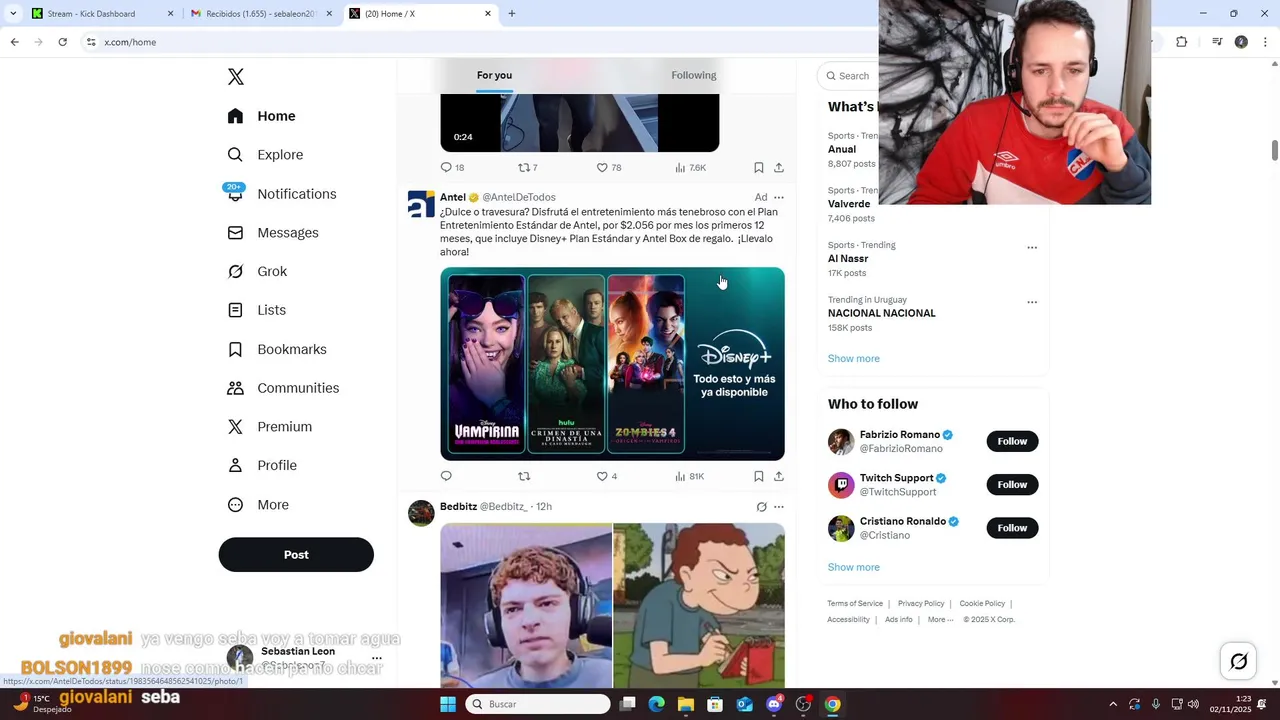Image resolution: width=1280 pixels, height=720 pixels.
Task: Open the Valverde trending topic
Action: coord(849,204)
